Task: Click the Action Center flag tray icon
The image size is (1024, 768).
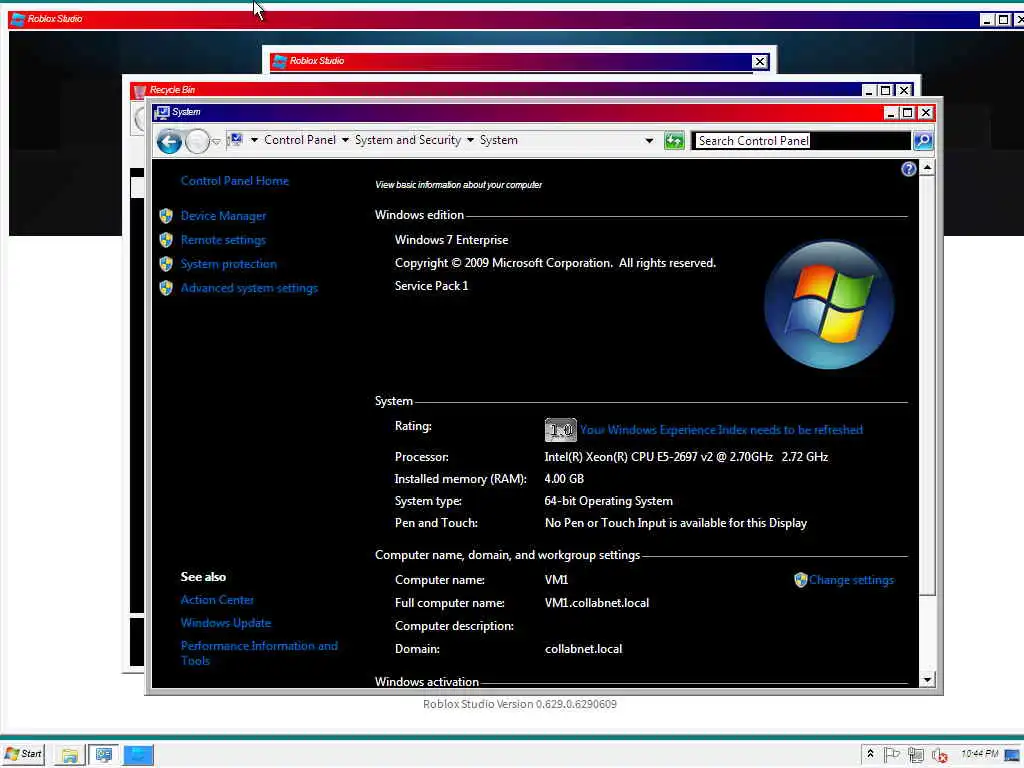Action: (891, 755)
